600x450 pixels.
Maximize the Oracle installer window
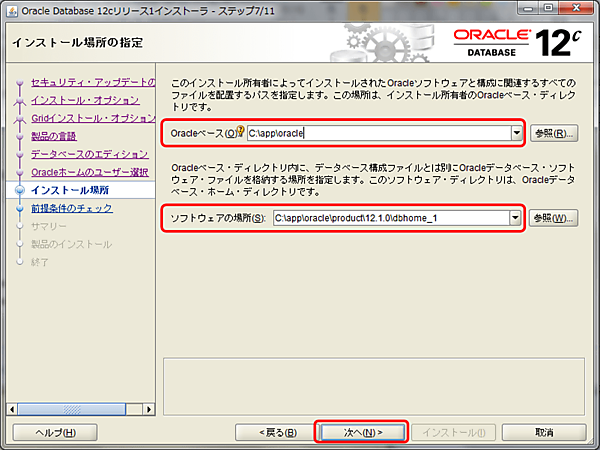tap(549, 9)
